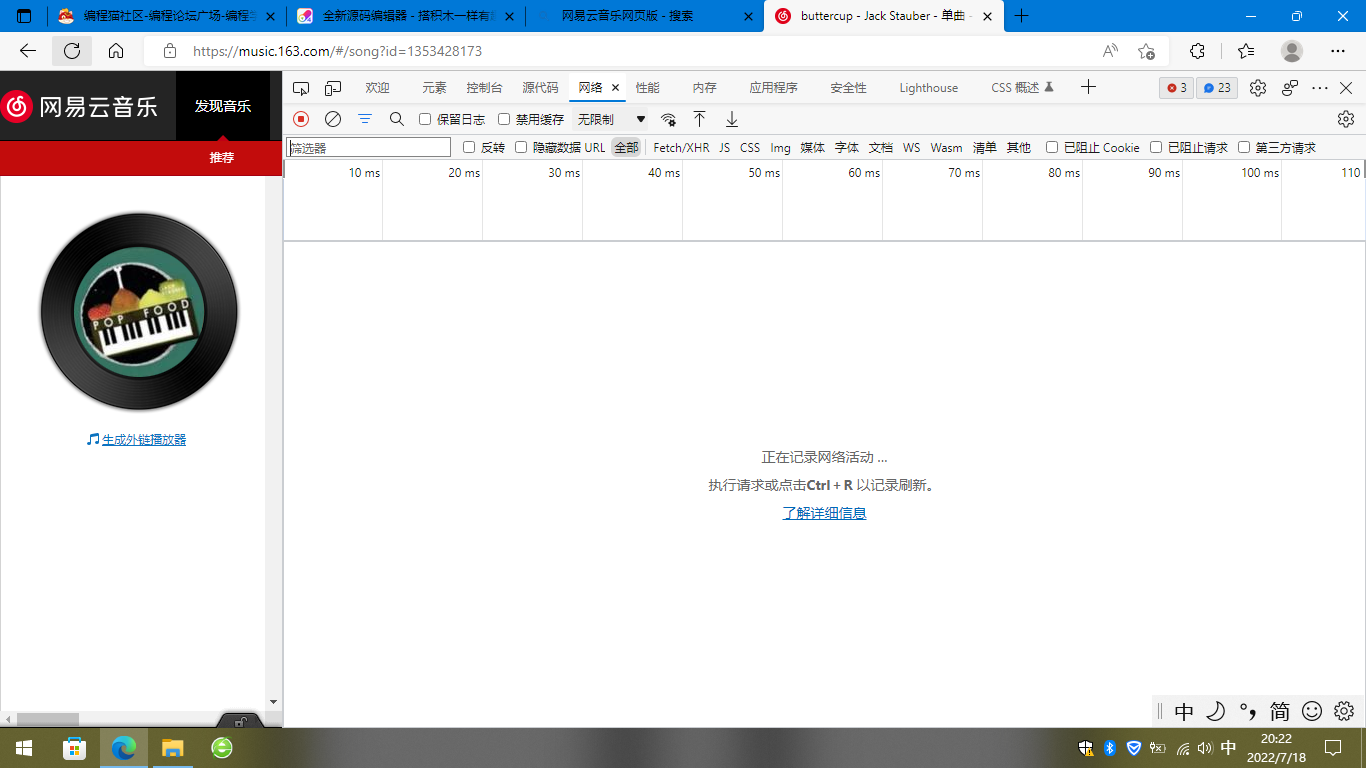Open tab actions menu icon at top left

[x=24, y=16]
